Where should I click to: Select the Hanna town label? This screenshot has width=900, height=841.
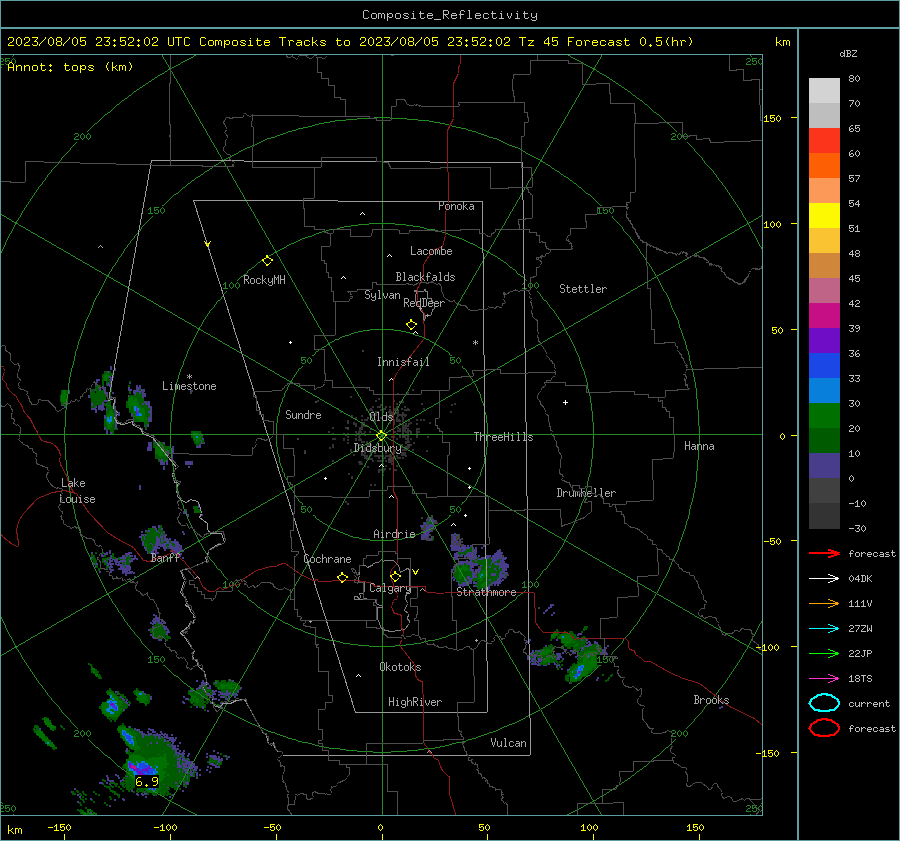pos(699,446)
